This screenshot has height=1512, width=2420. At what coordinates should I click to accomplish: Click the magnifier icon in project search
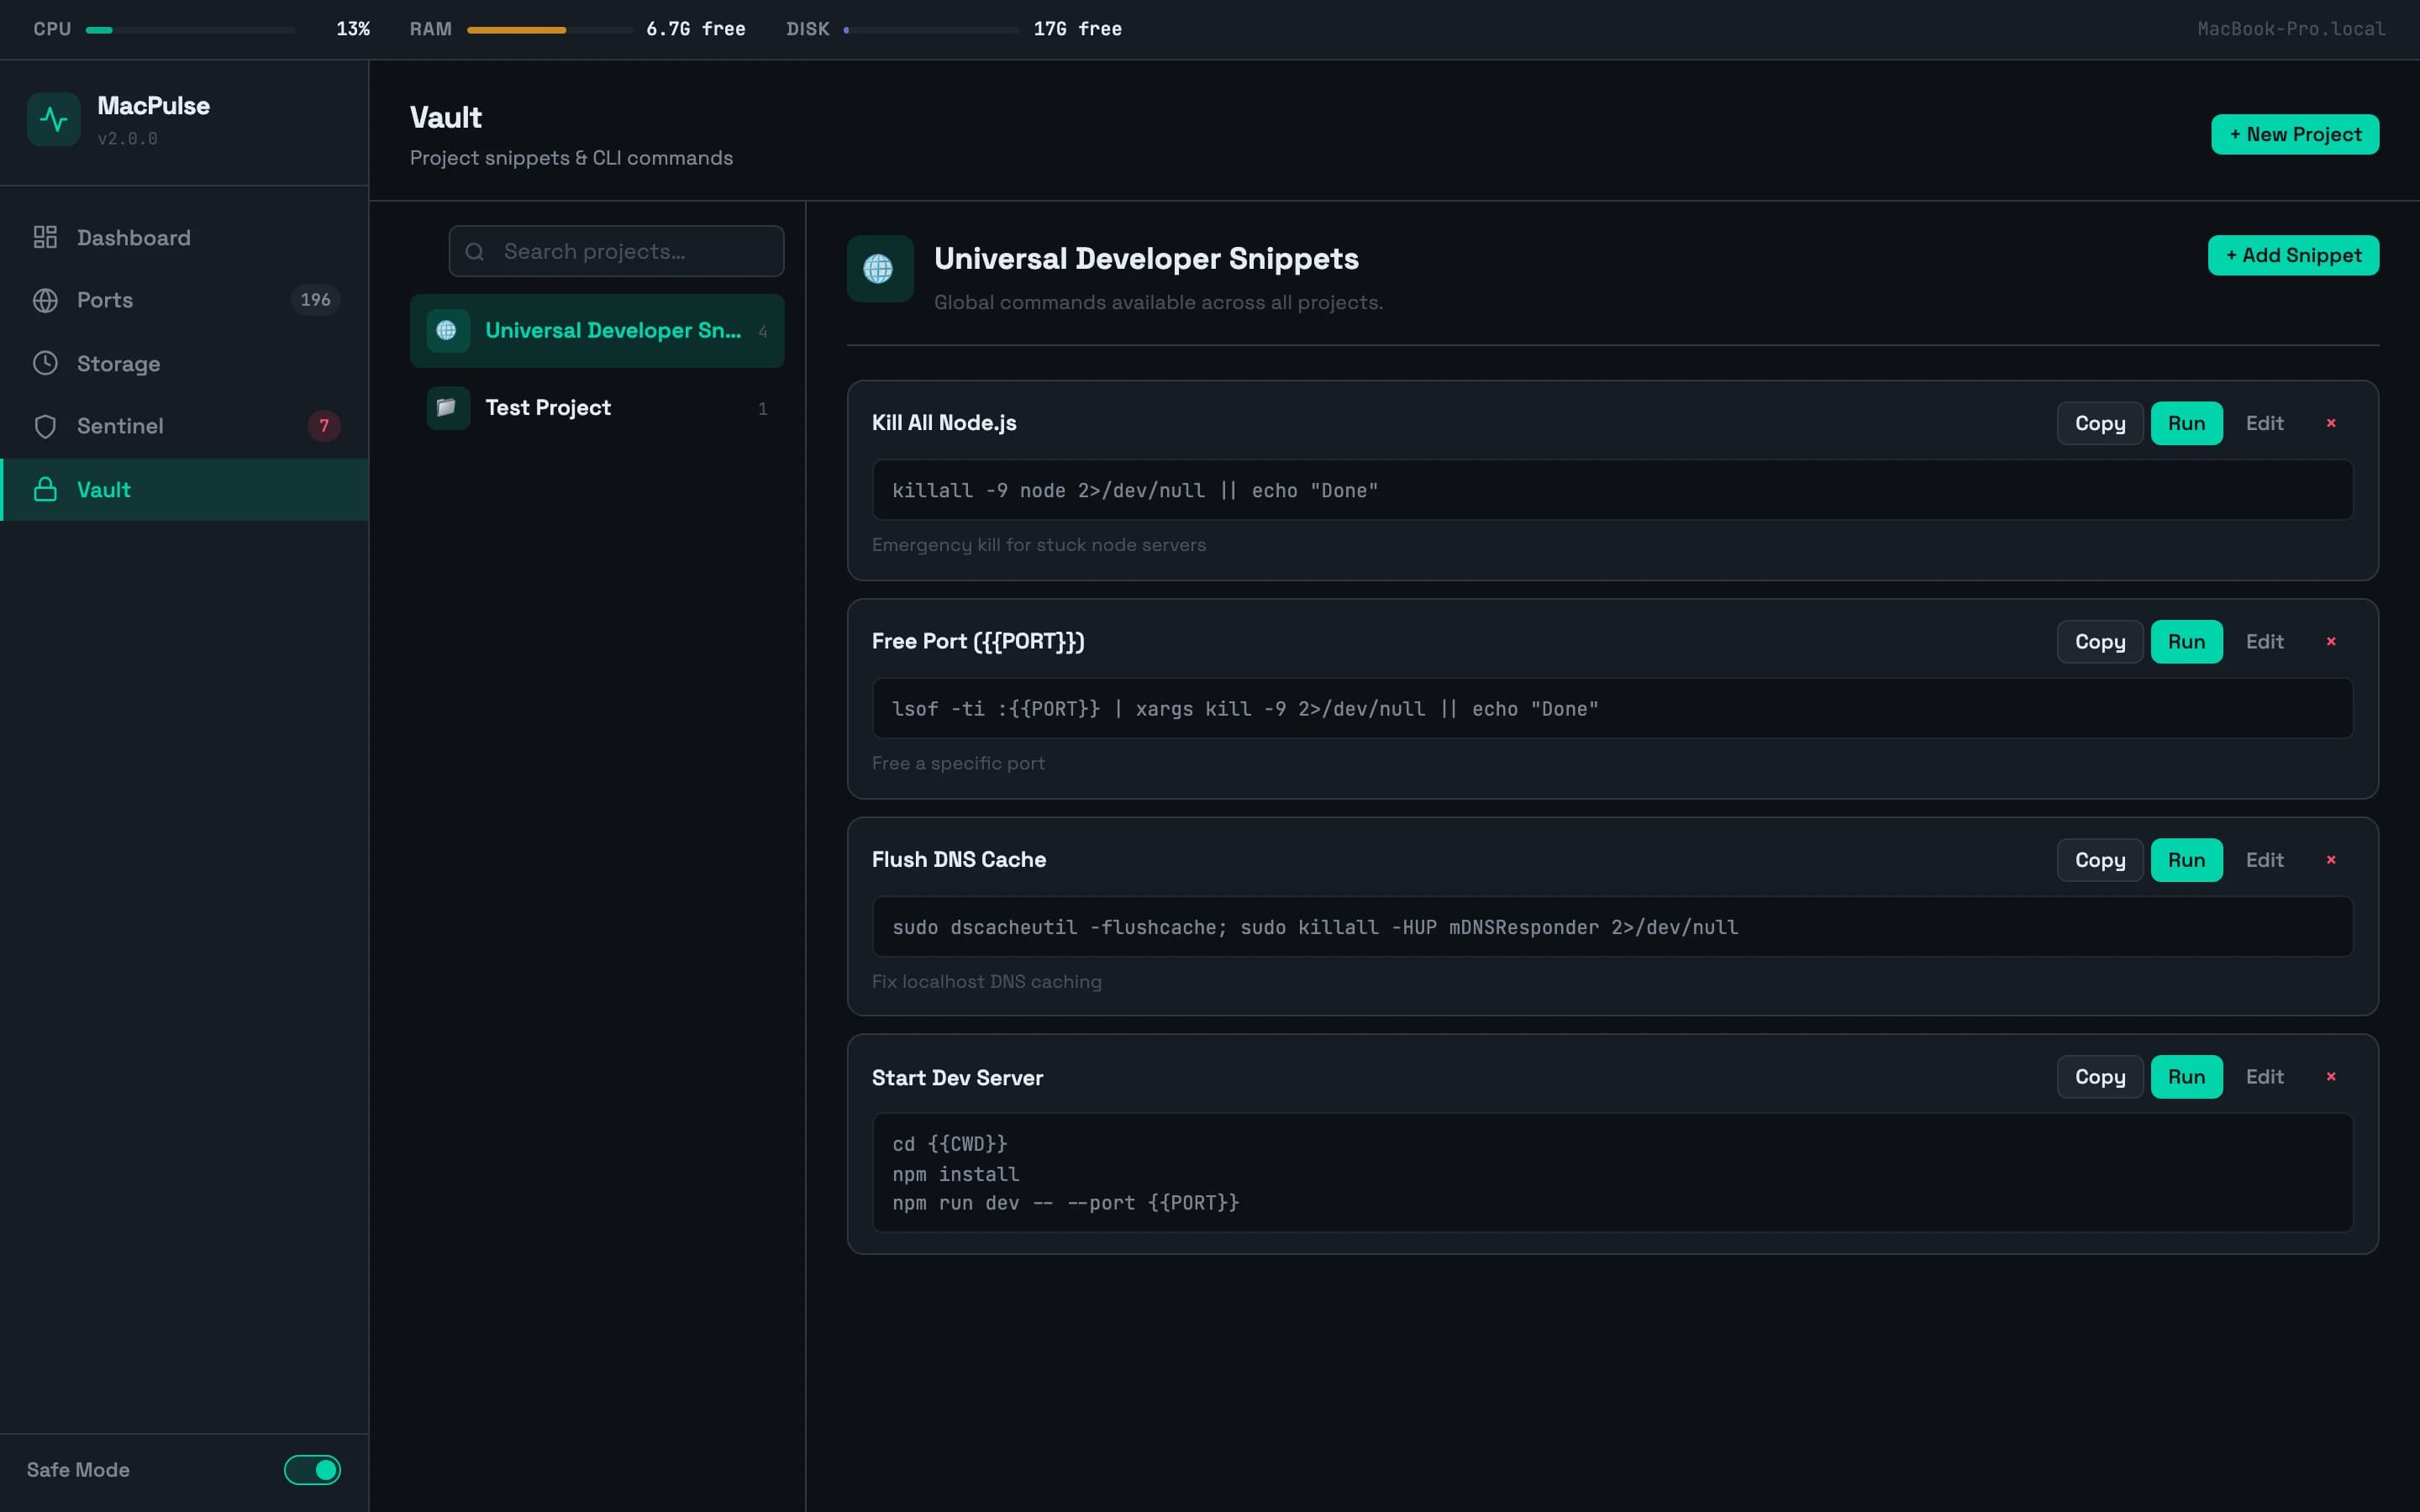coord(475,252)
